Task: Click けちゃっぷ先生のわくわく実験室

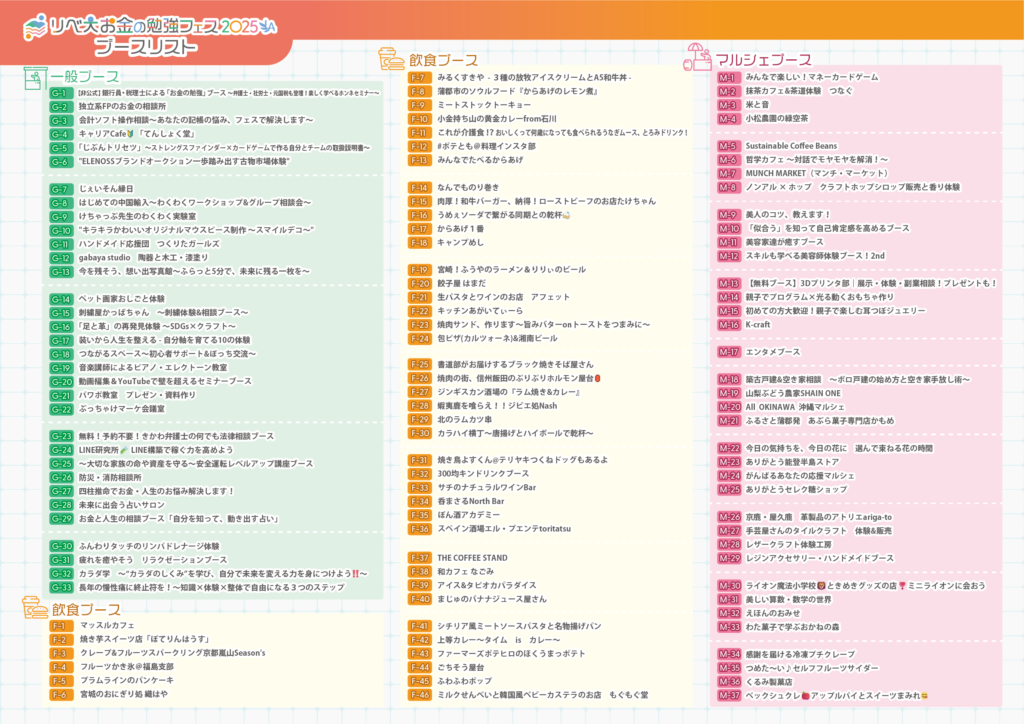Action: [123, 216]
